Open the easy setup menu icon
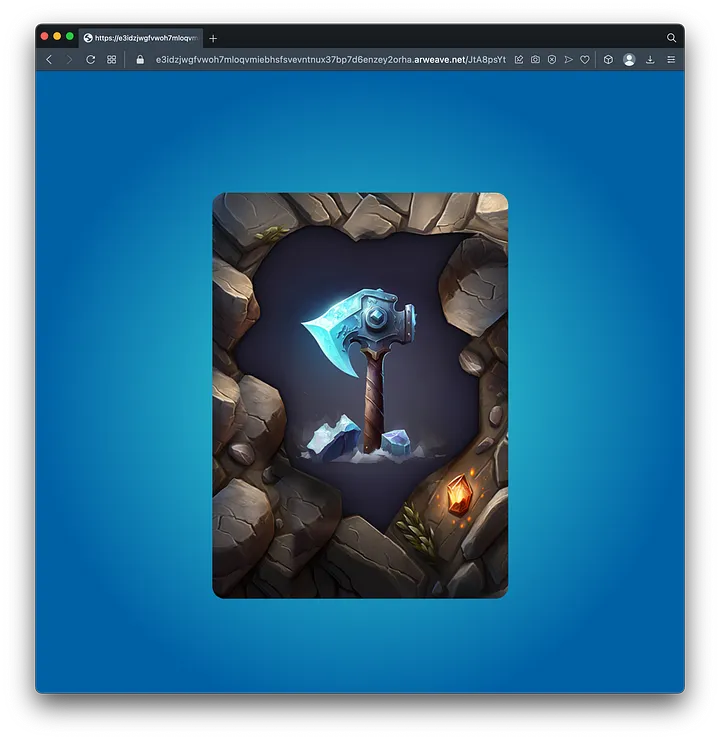Viewport: 720px width, 740px height. coord(671,59)
